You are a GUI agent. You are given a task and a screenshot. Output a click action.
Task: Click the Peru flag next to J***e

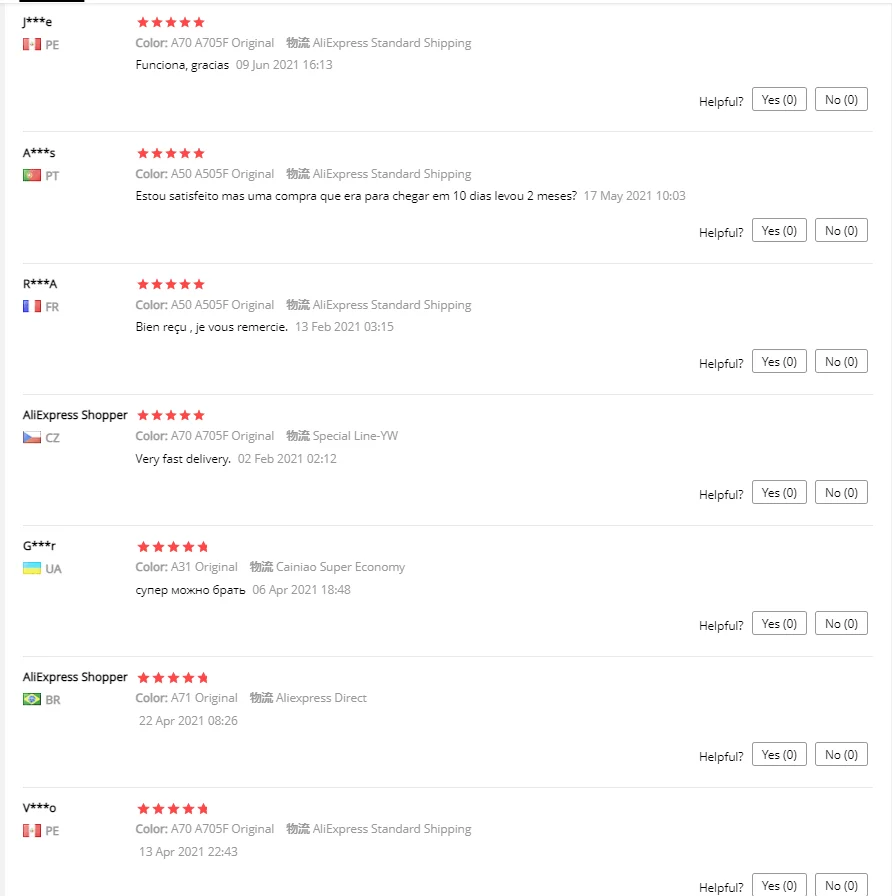(x=31, y=44)
